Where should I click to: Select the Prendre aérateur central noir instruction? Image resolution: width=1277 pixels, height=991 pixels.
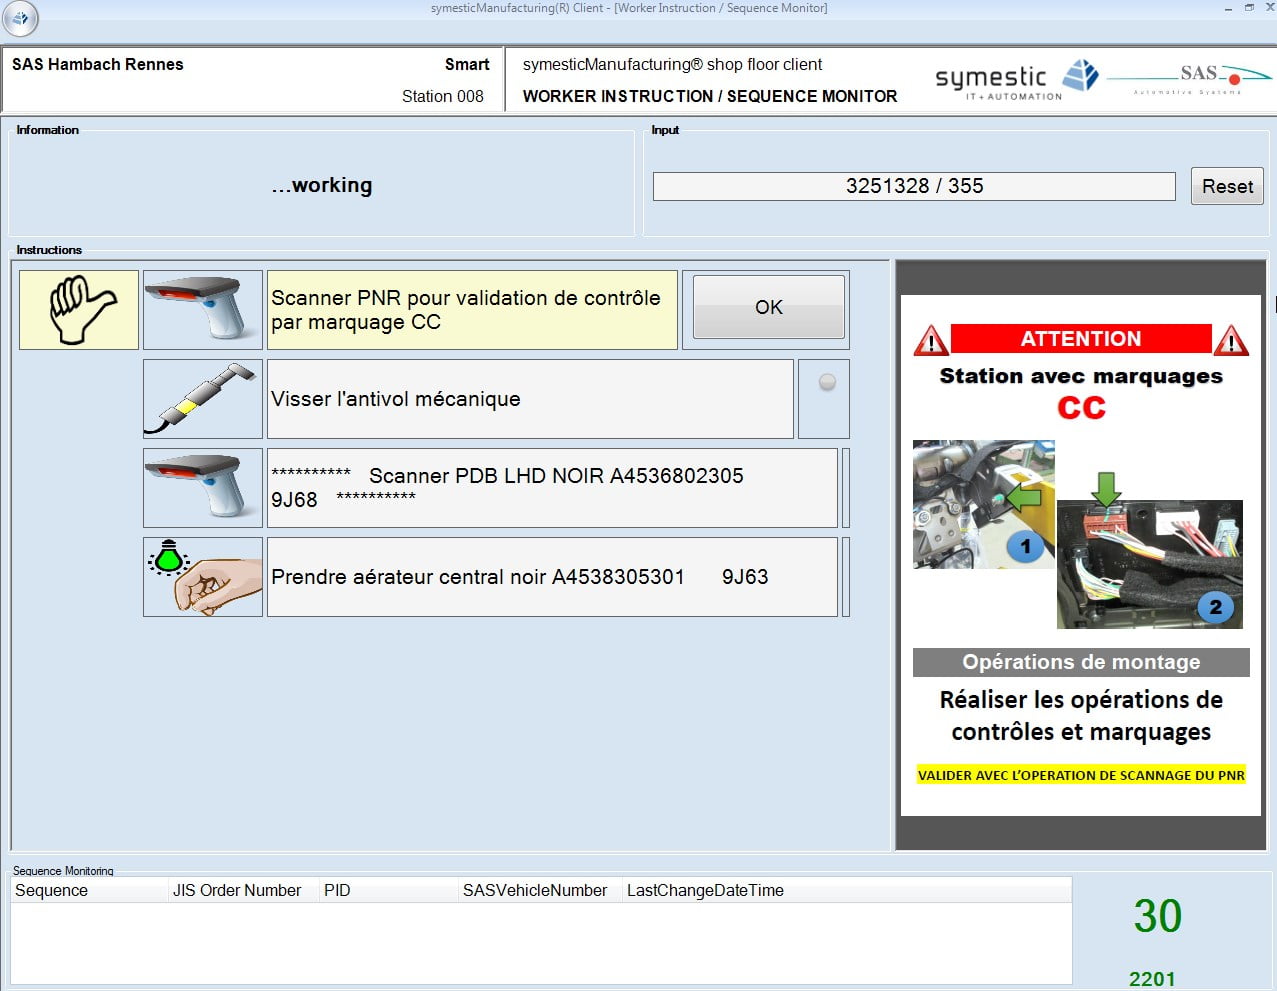click(551, 577)
